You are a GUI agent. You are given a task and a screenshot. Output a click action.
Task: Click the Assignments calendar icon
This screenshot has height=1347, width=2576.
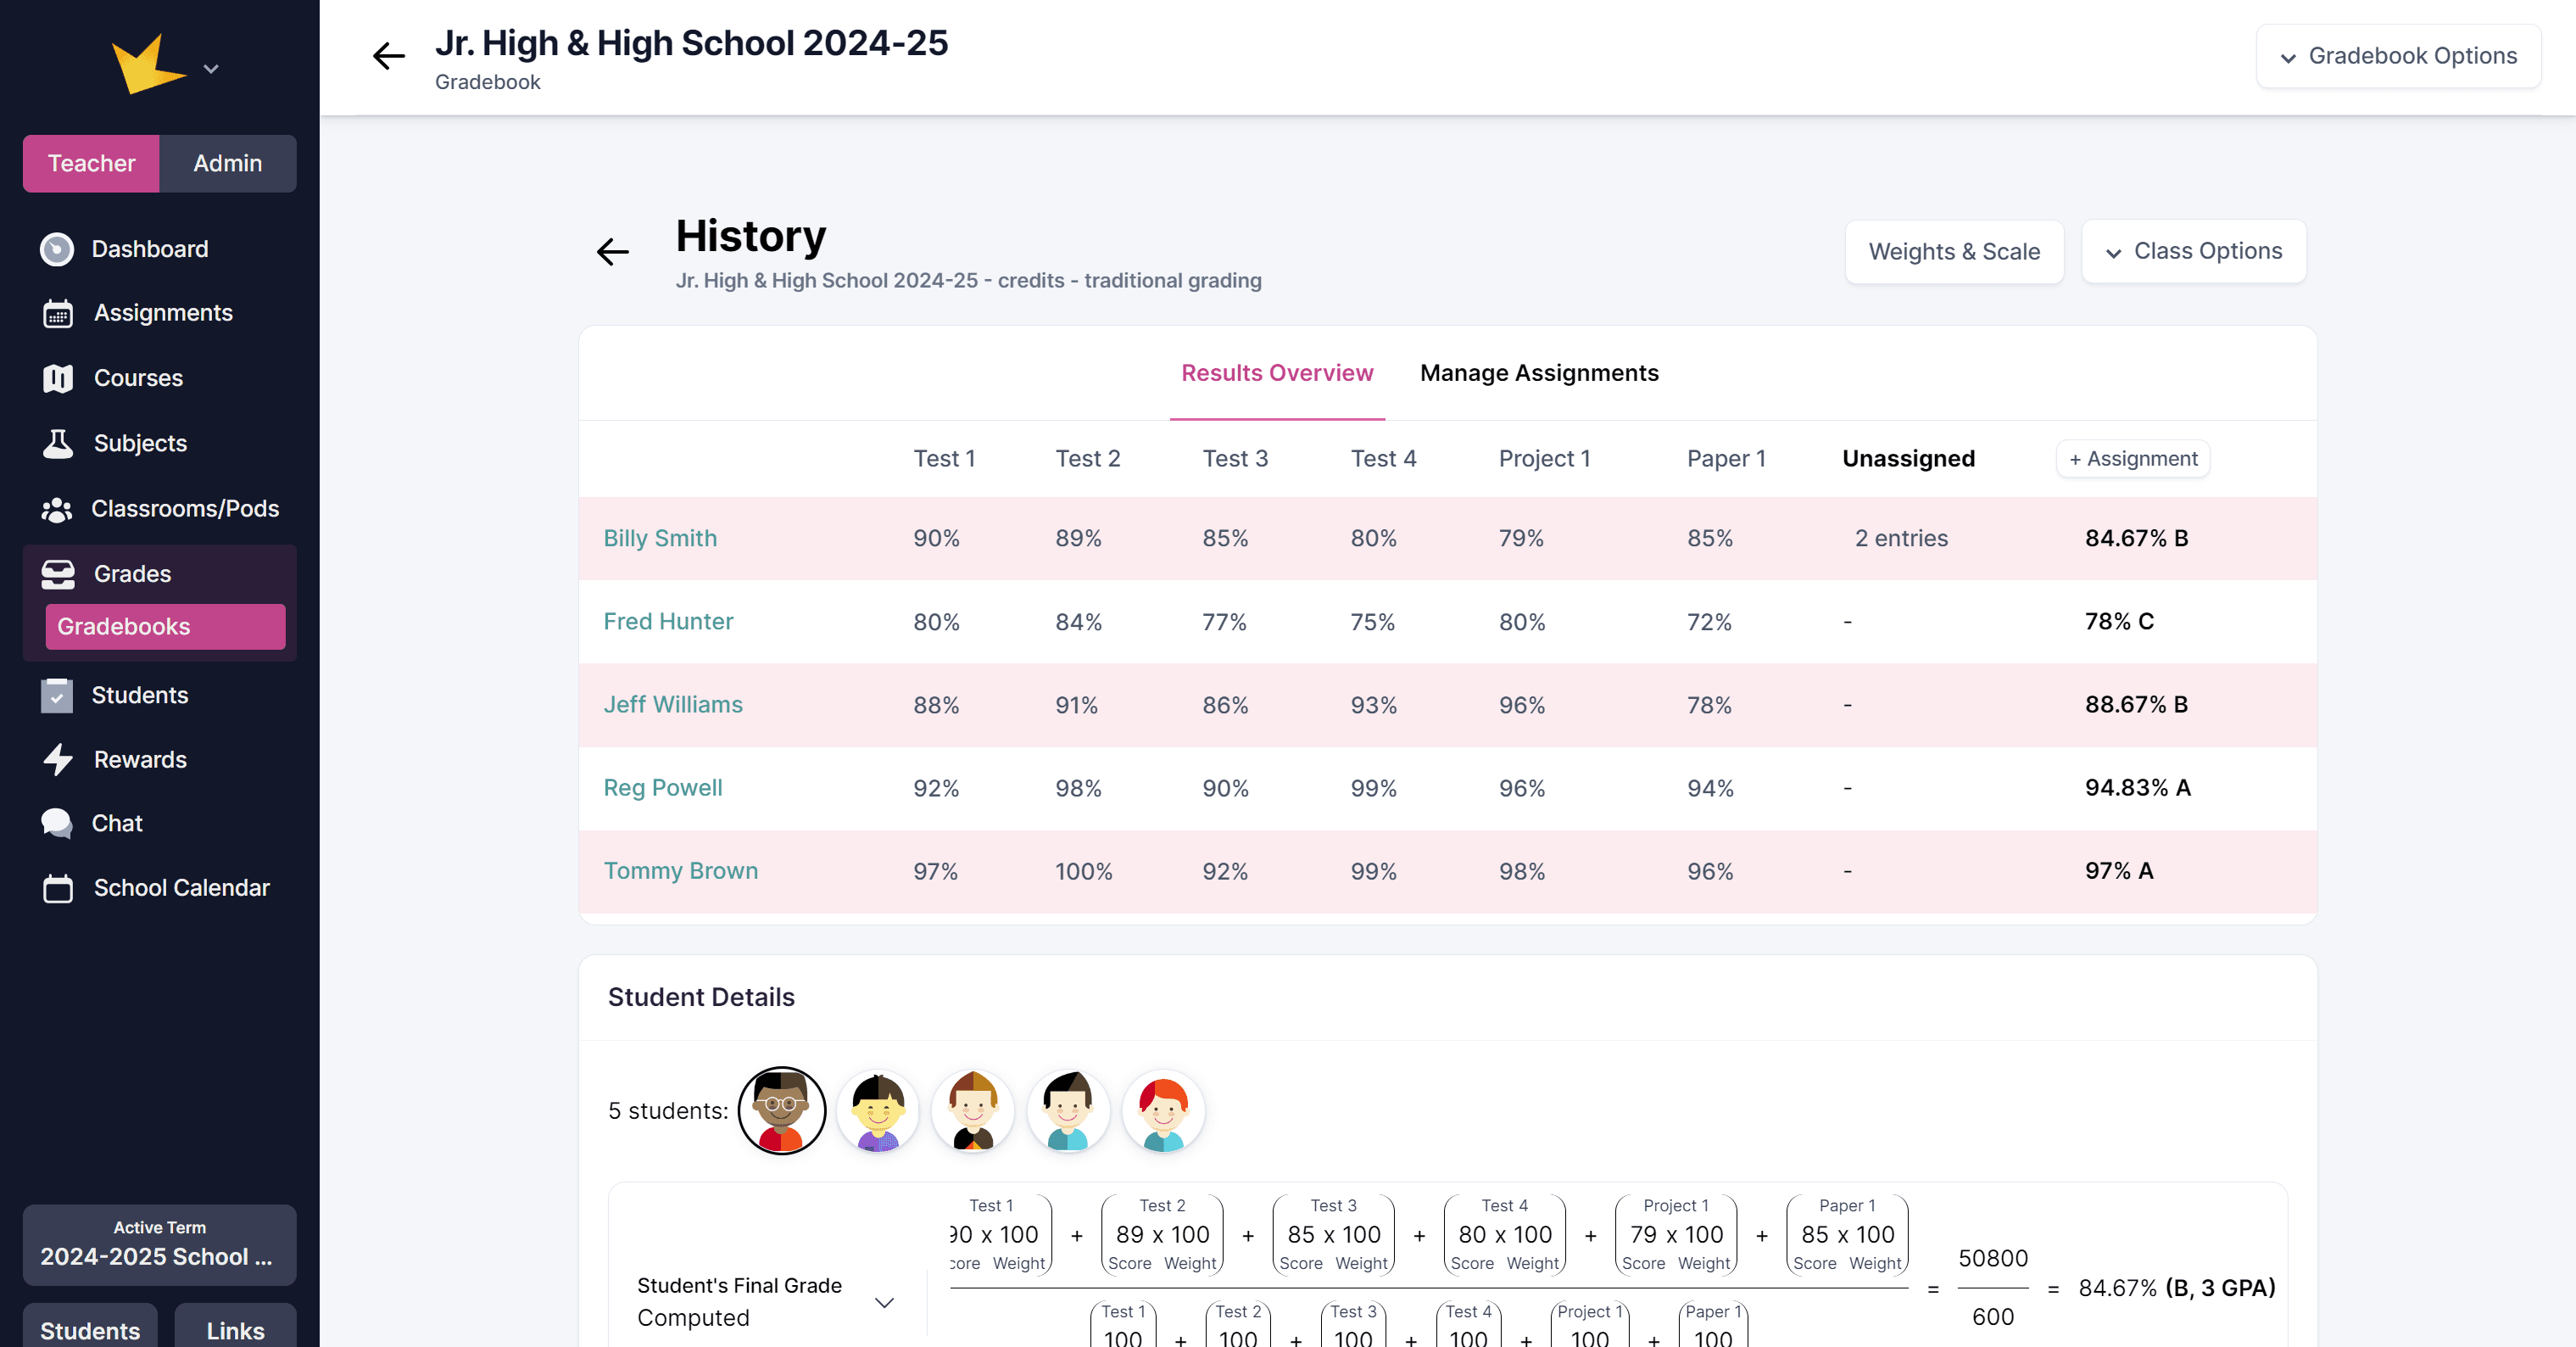58,314
